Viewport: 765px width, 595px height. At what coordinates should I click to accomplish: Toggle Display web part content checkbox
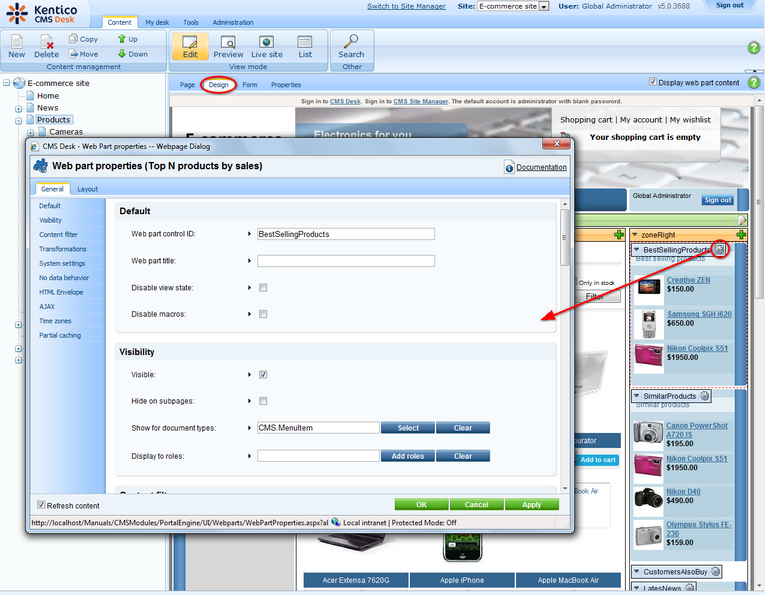653,82
